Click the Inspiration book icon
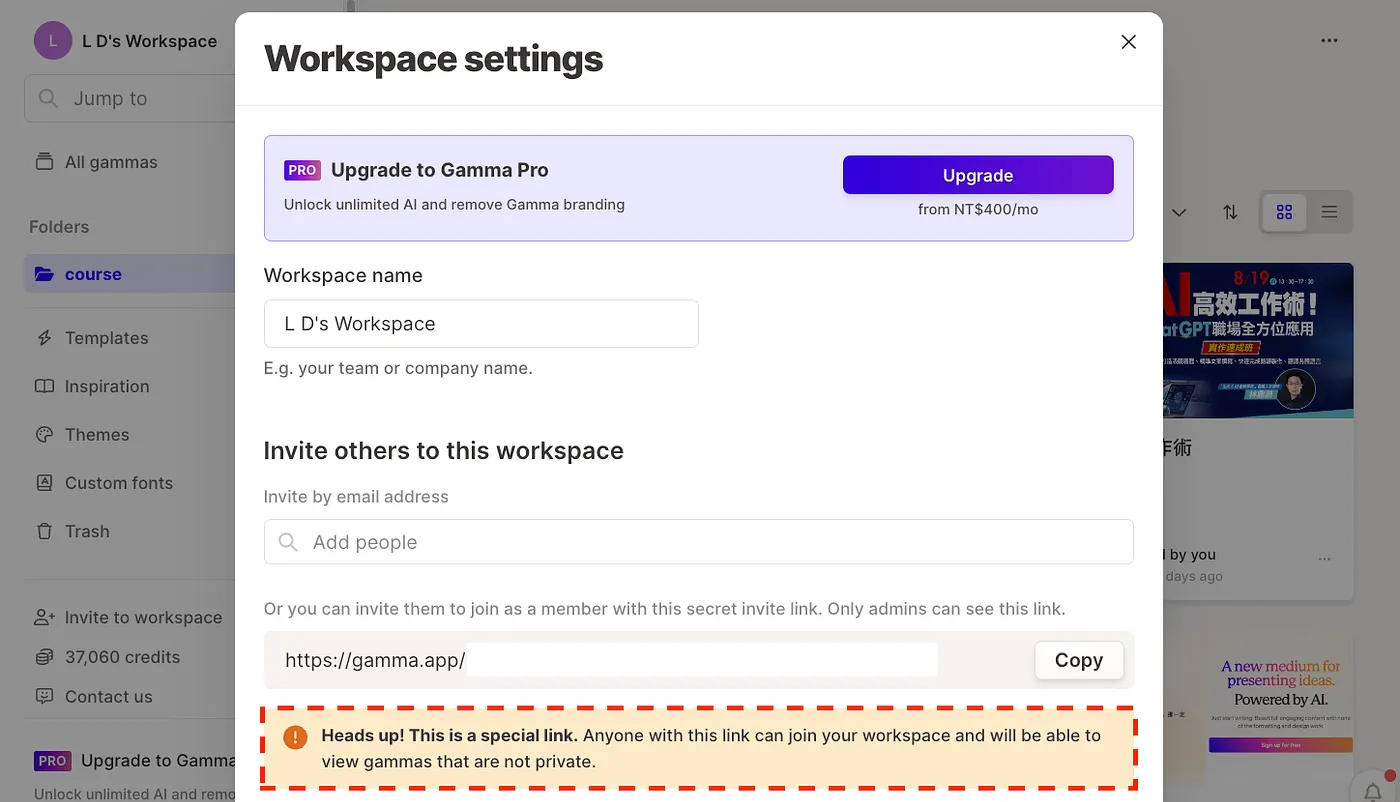The width and height of the screenshot is (1400, 802). tap(44, 386)
